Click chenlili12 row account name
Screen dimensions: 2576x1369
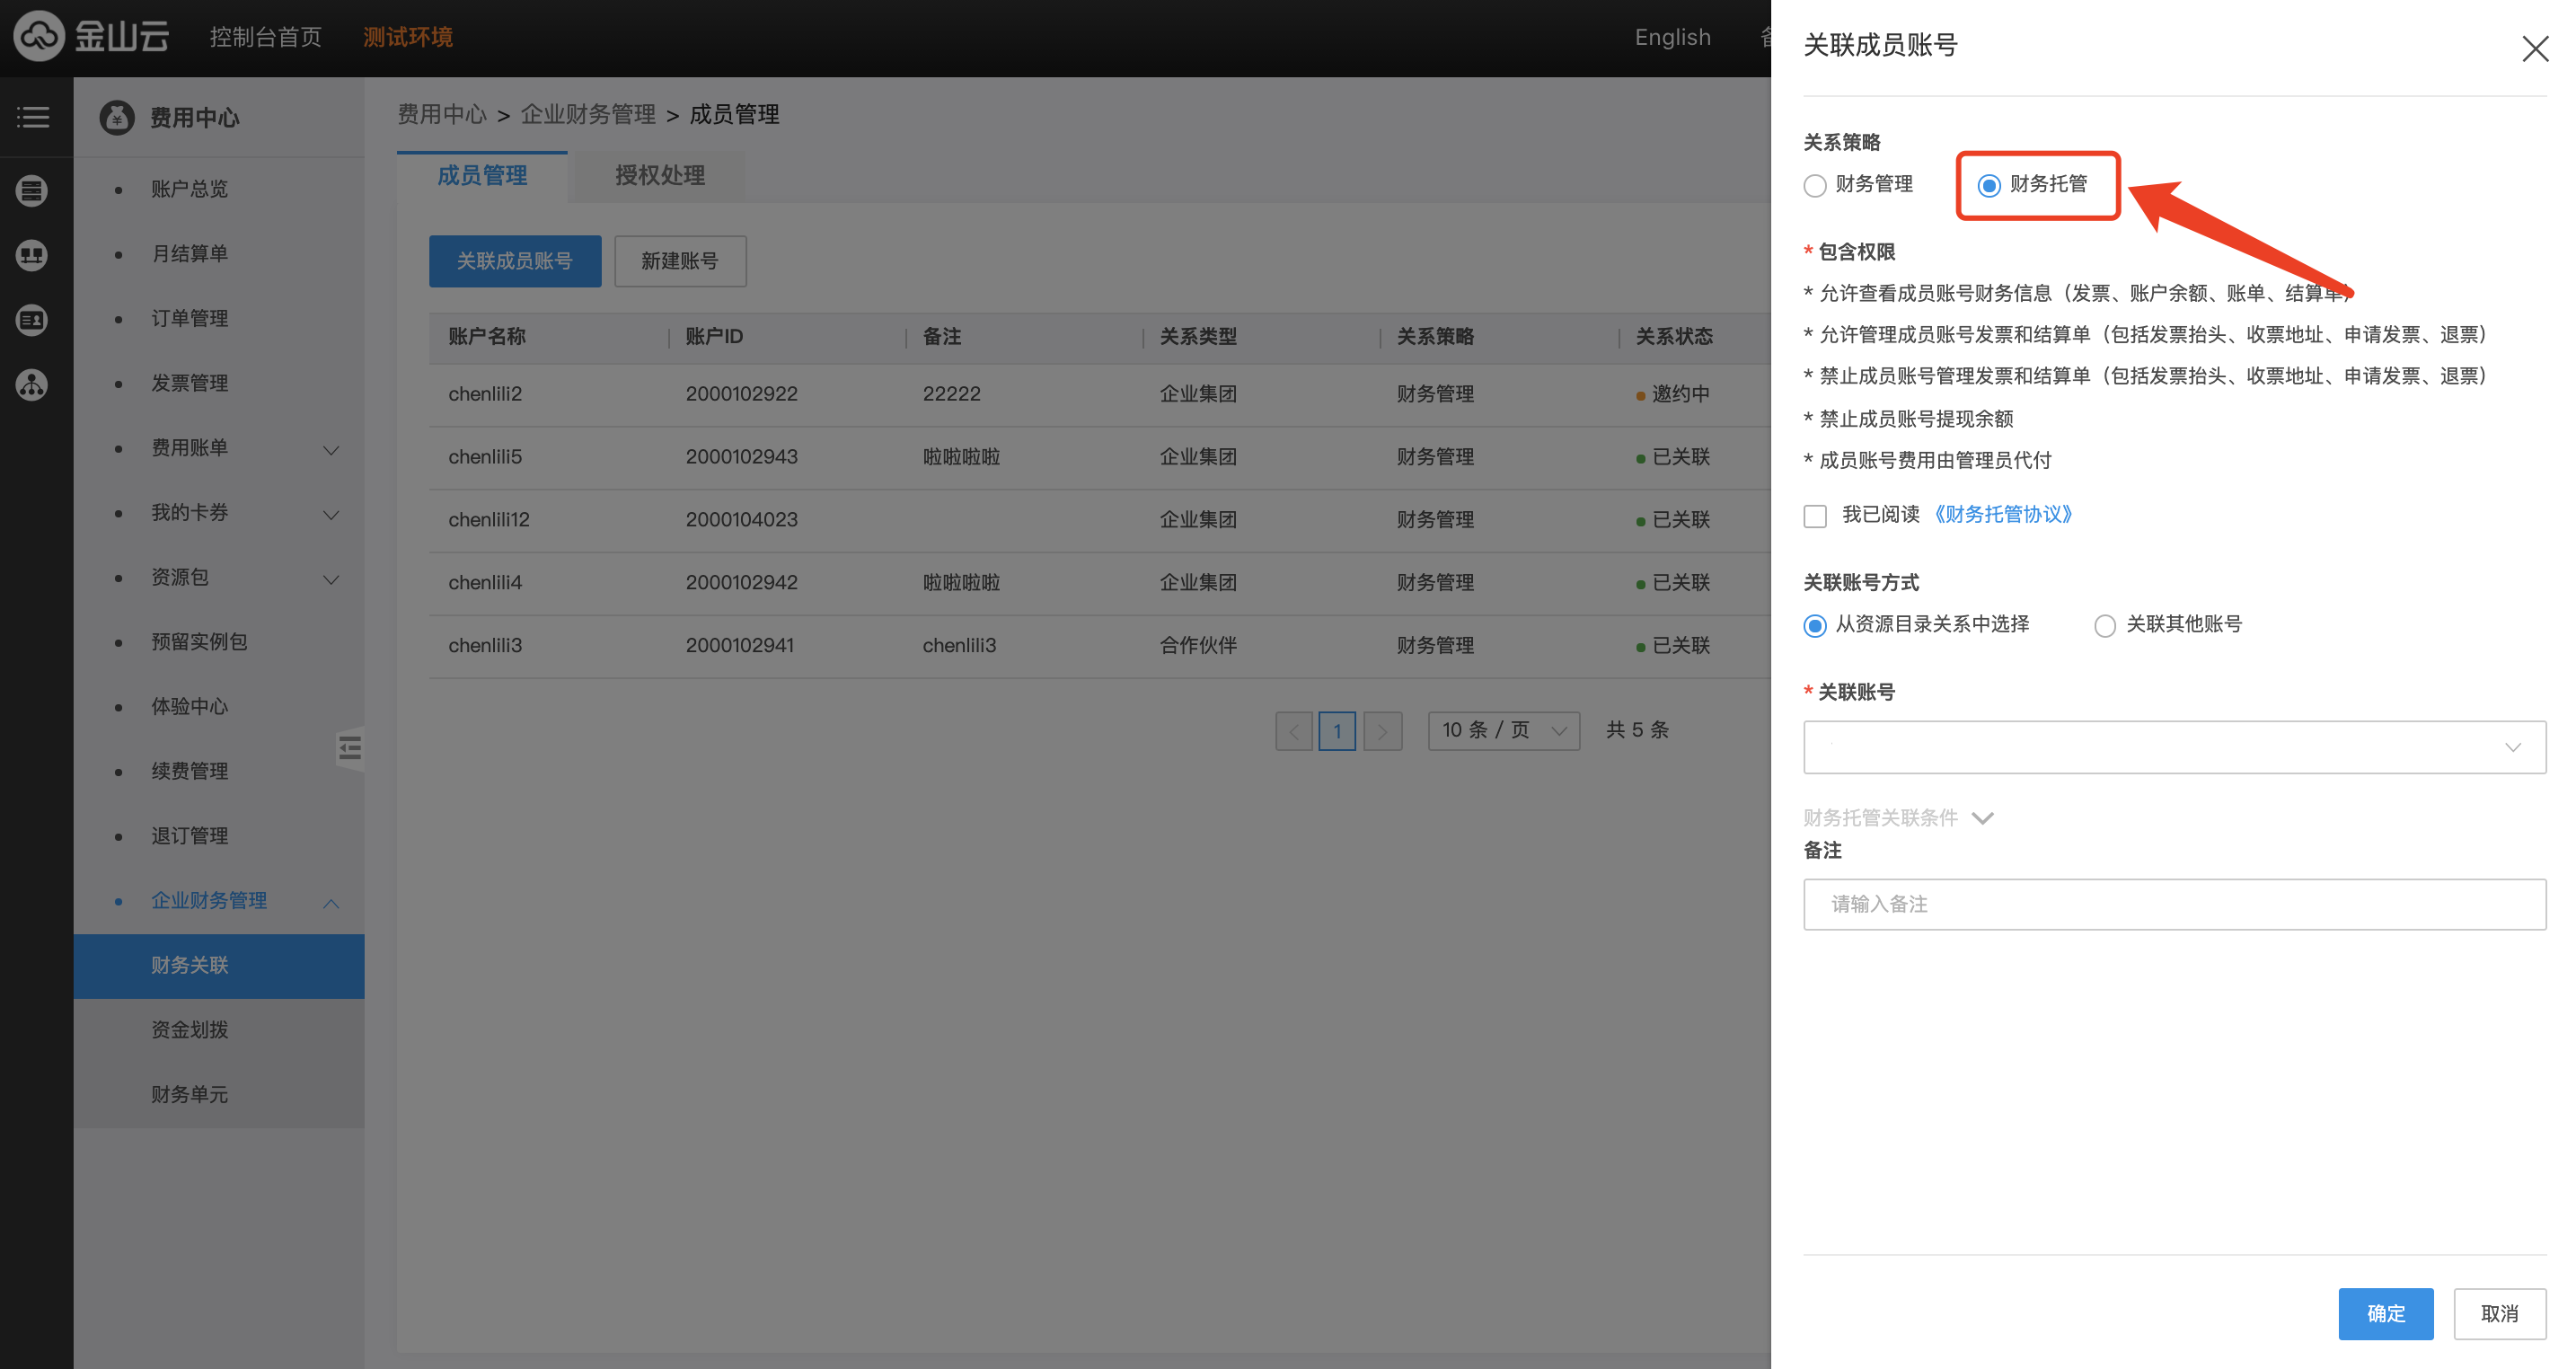[x=489, y=519]
